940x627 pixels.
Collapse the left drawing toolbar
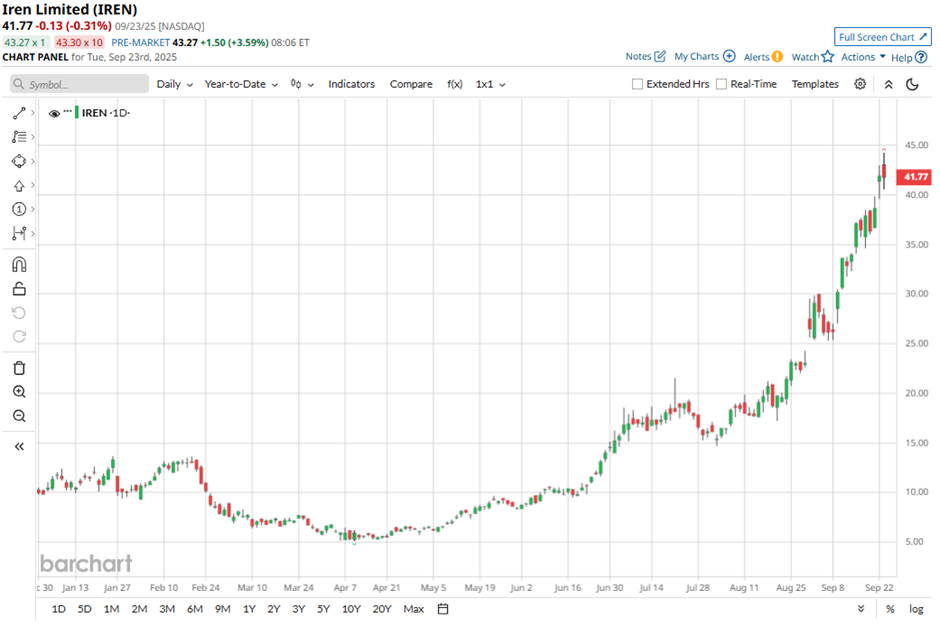coord(19,447)
